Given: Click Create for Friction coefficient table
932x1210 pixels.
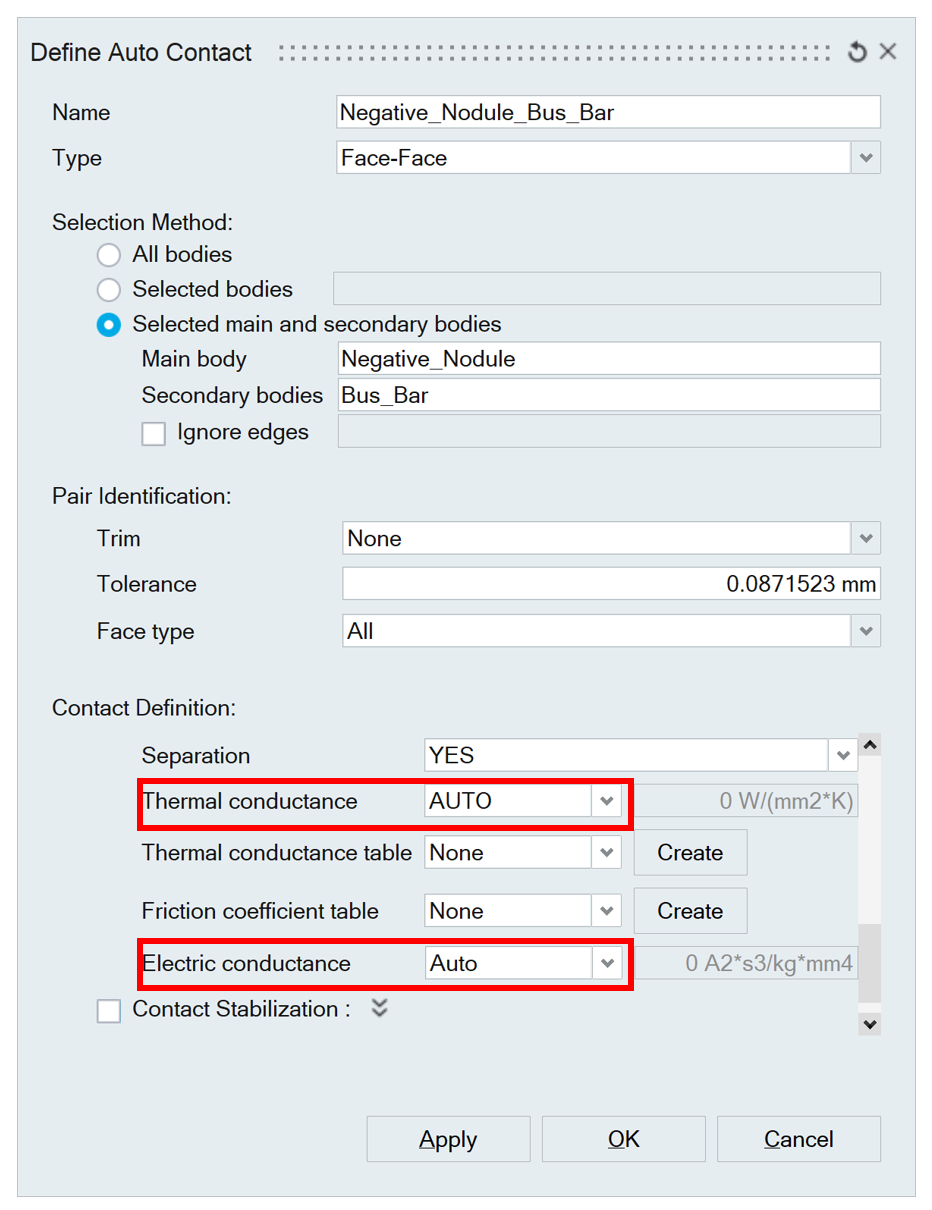Looking at the screenshot, I should coord(690,911).
